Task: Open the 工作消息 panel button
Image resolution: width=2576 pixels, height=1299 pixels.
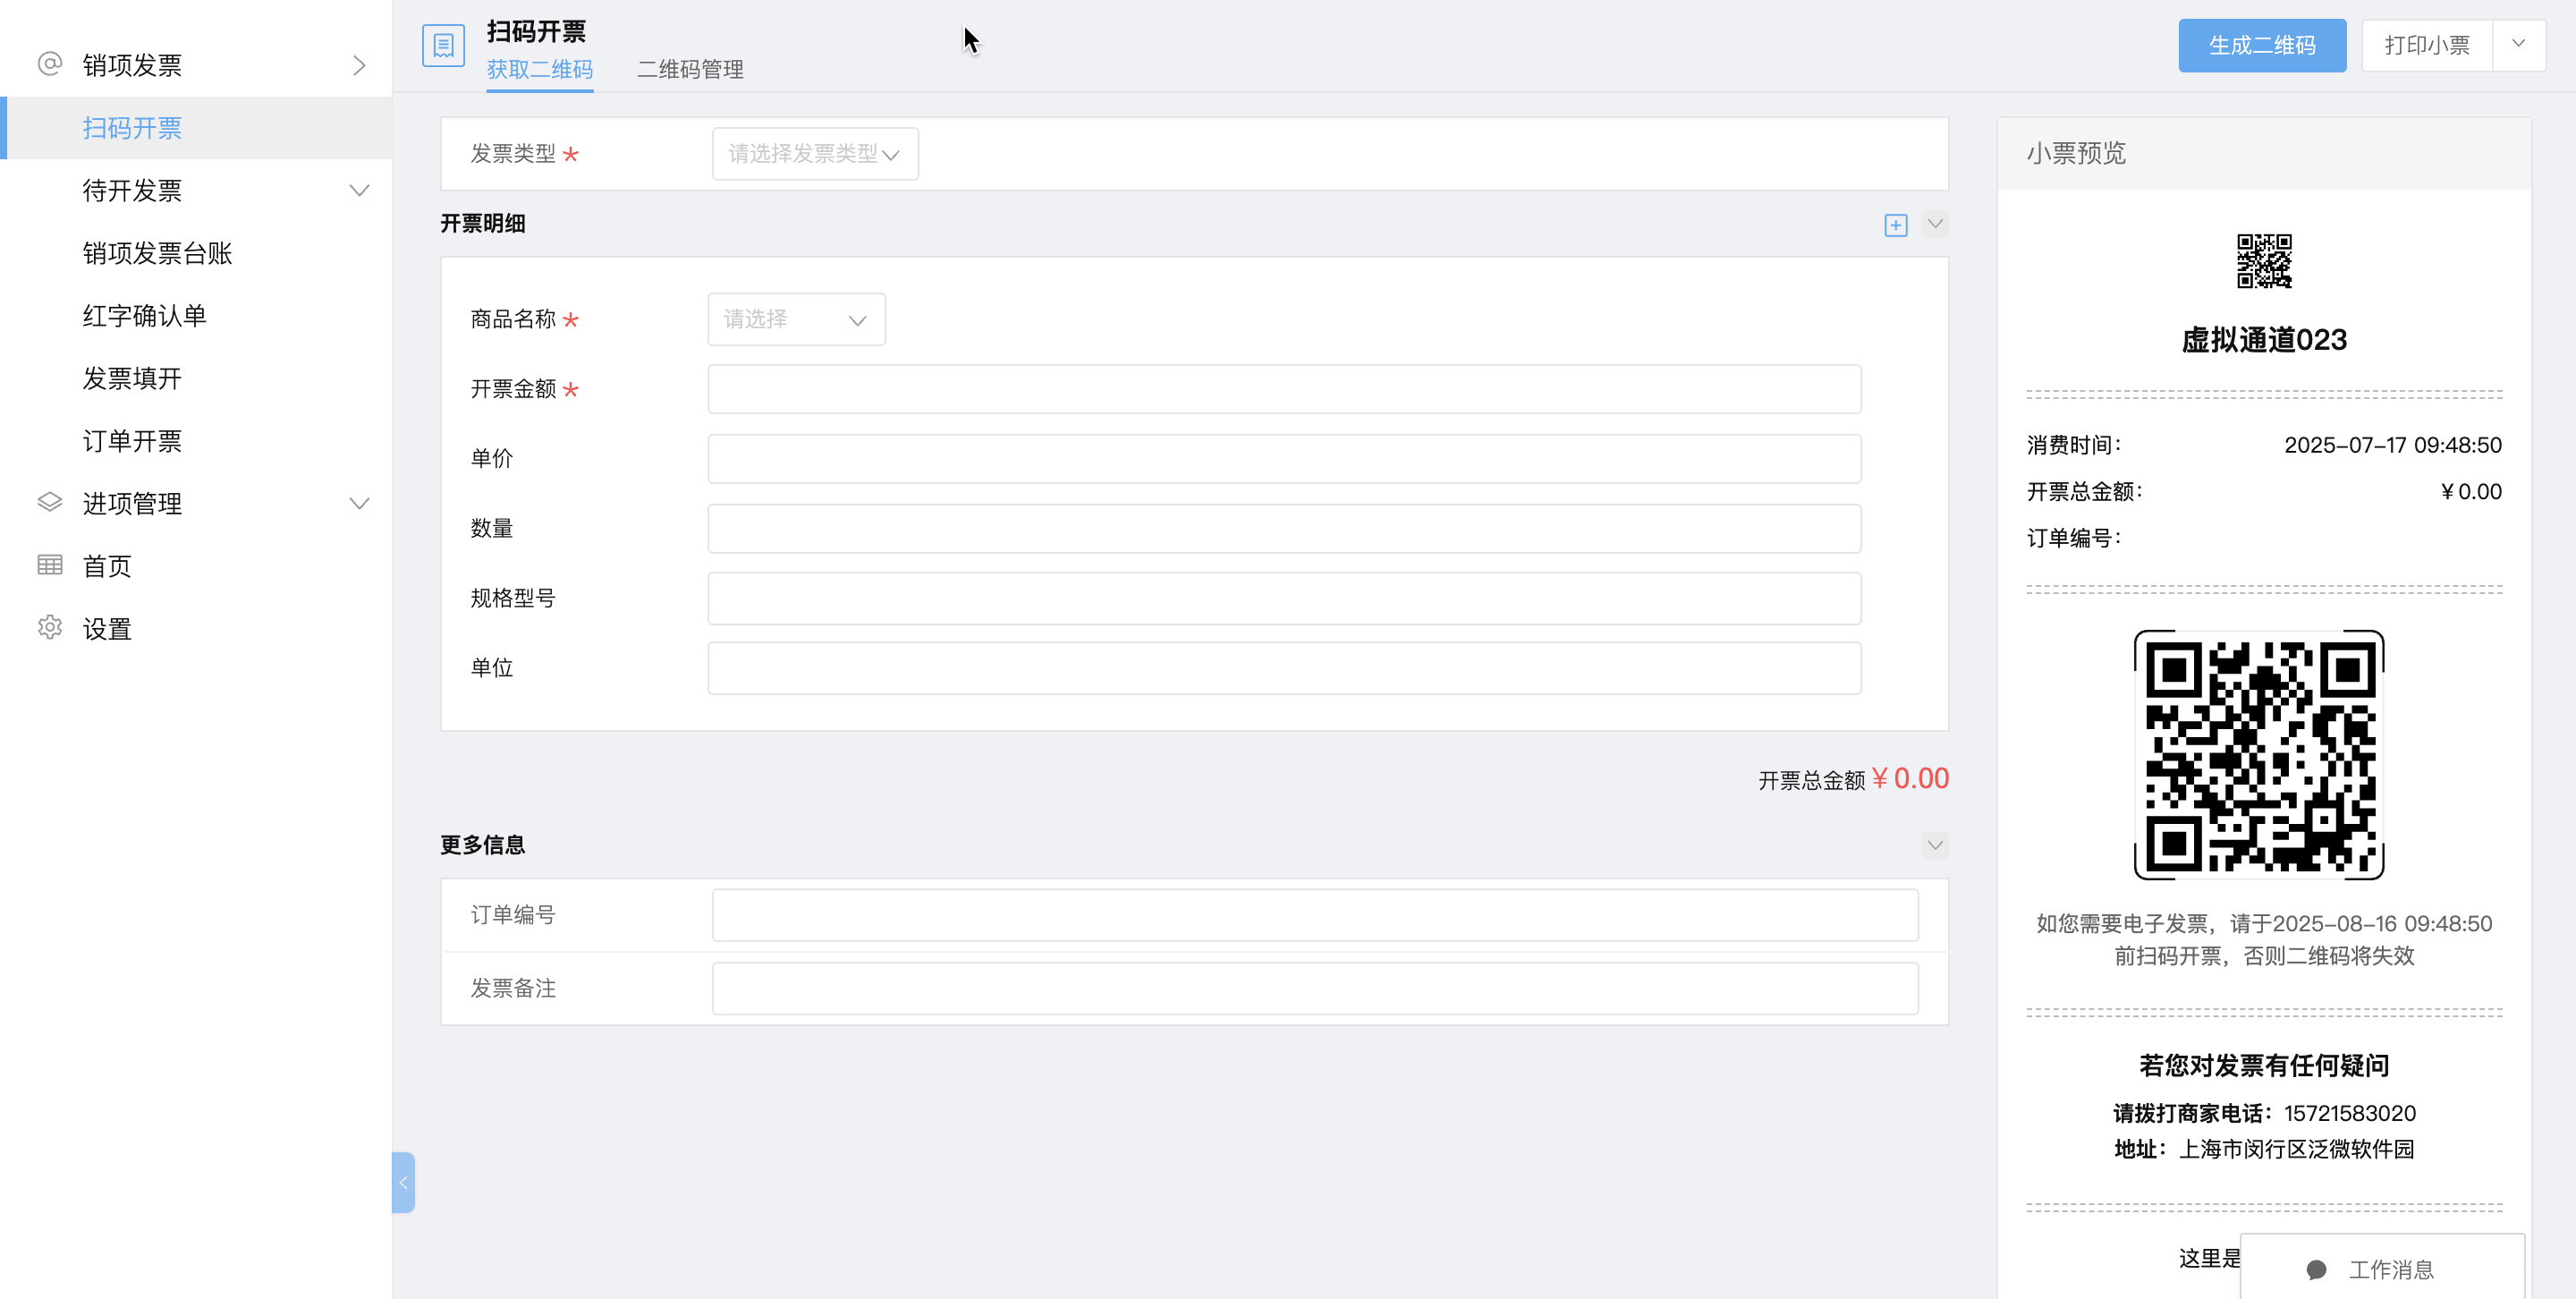Action: [x=2382, y=1269]
